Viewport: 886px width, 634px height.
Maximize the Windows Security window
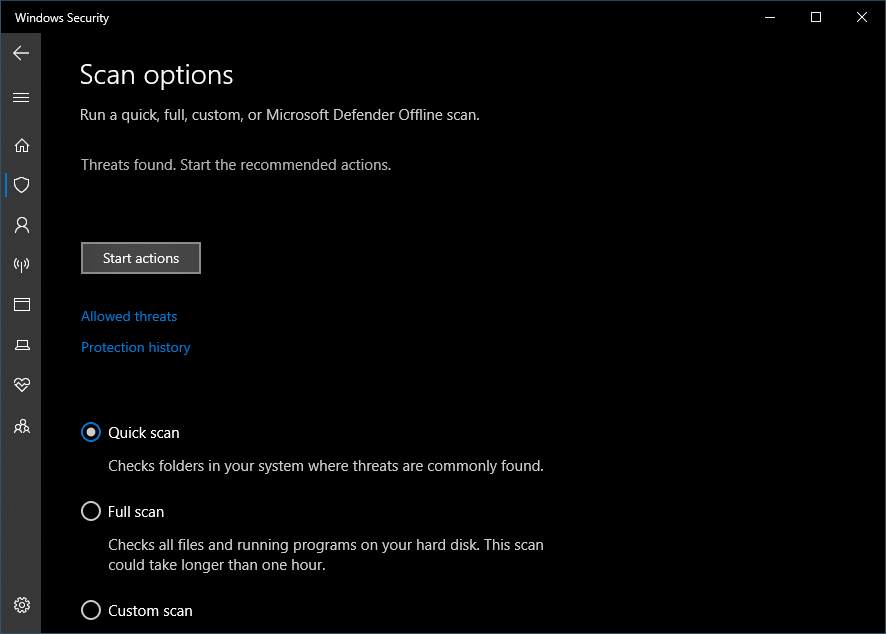[x=815, y=17]
